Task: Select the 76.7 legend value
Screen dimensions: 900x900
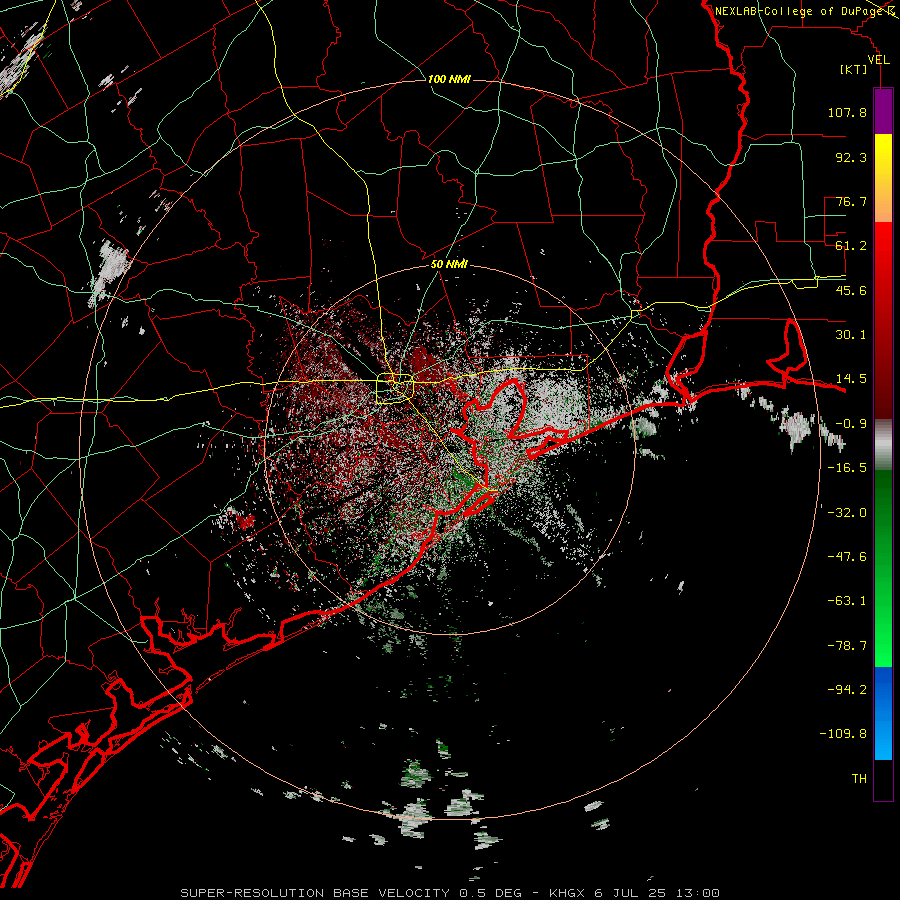Action: point(851,201)
